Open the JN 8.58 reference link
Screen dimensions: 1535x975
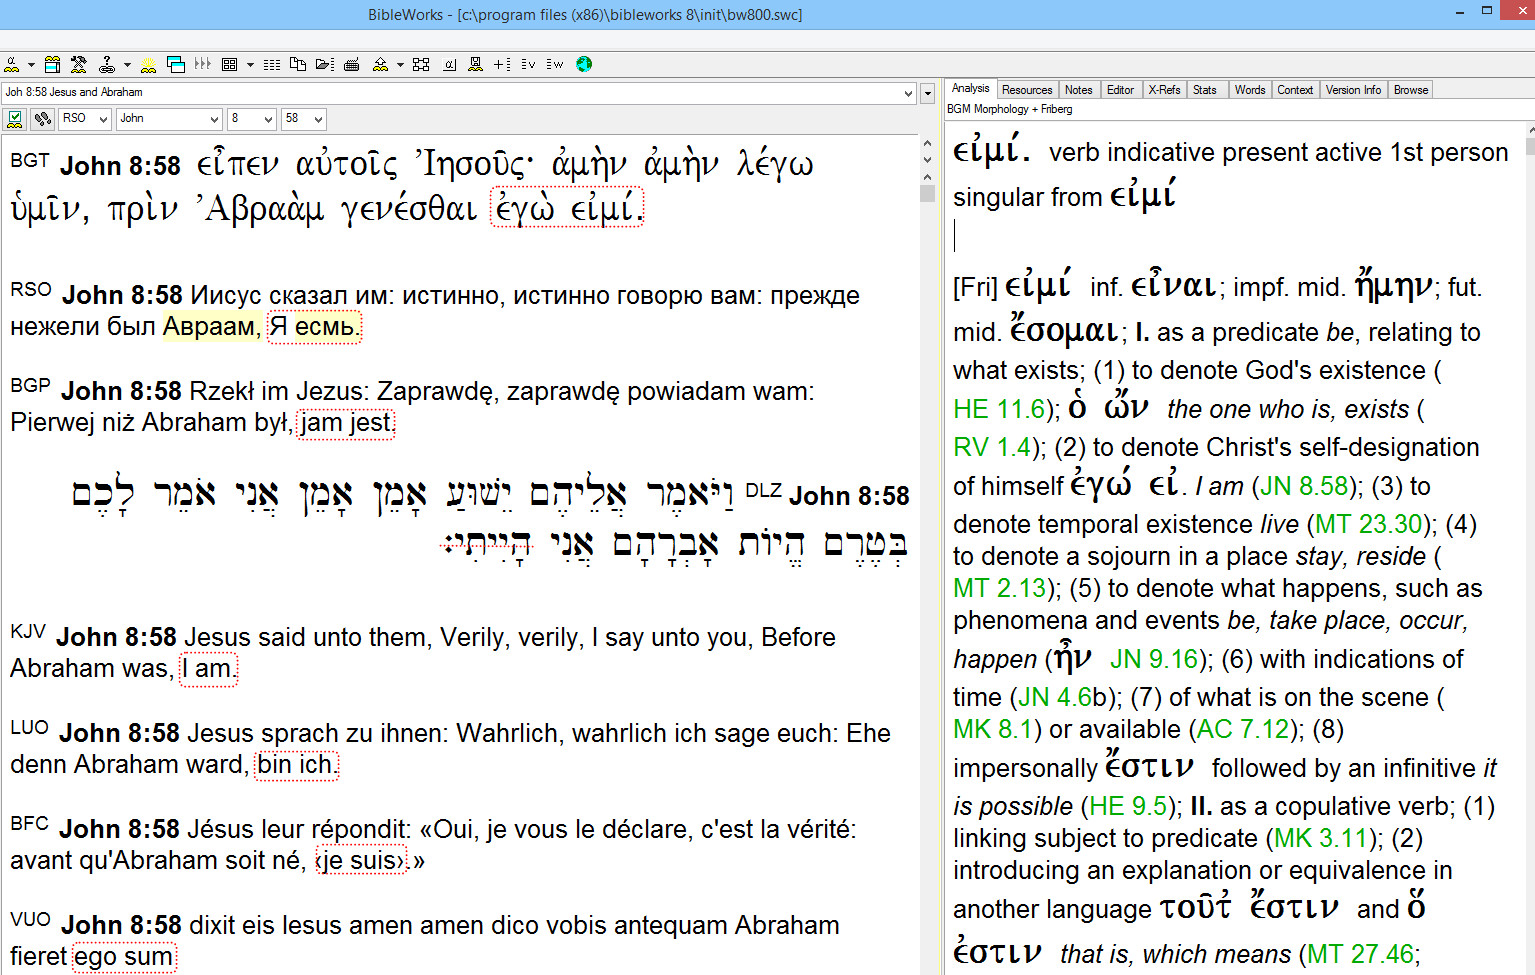click(x=1304, y=486)
